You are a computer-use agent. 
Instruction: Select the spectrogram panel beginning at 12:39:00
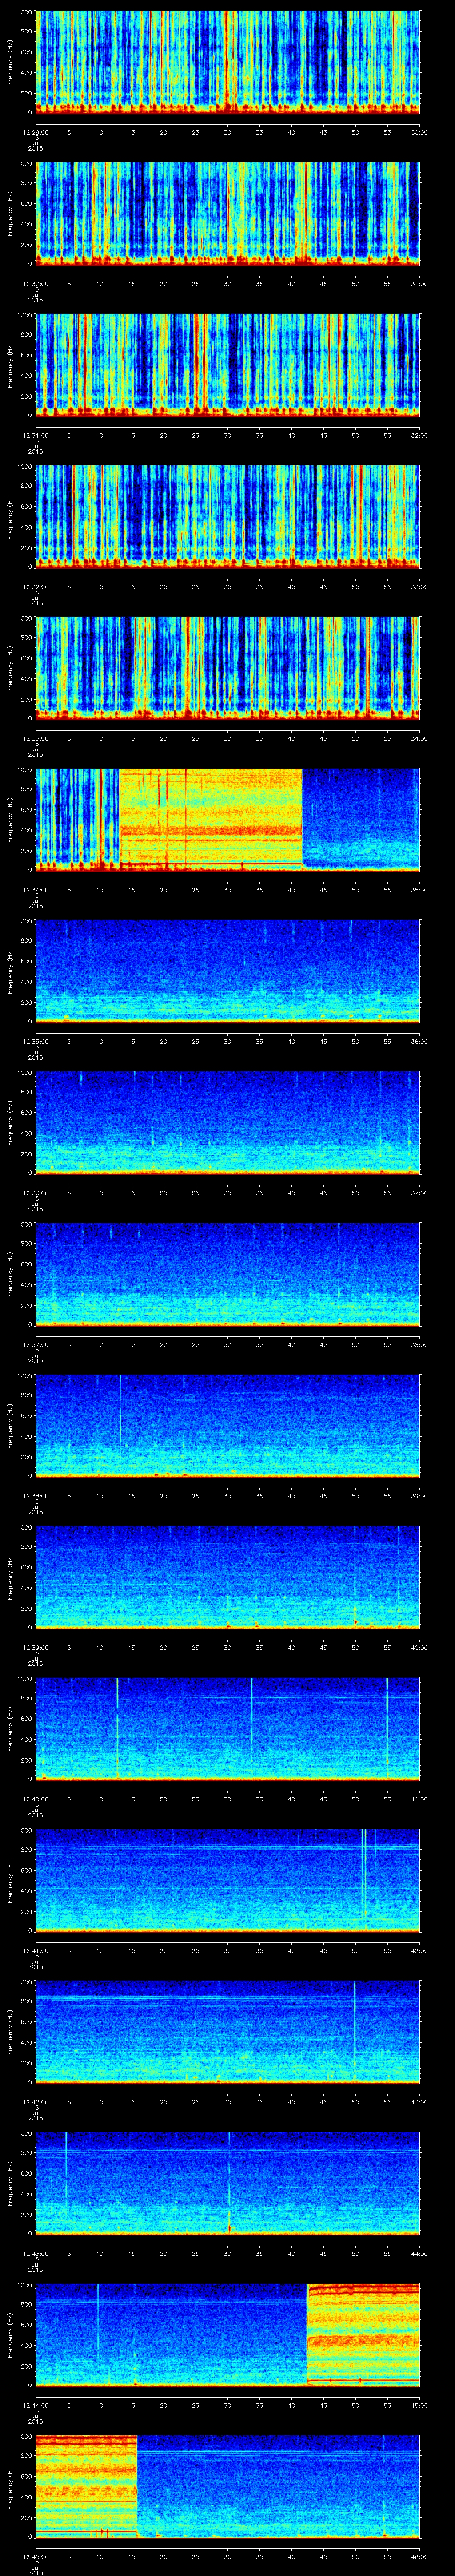coord(228,1577)
